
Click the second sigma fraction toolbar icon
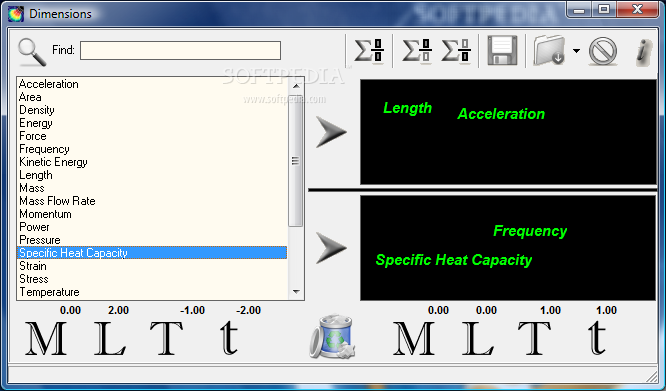[417, 51]
